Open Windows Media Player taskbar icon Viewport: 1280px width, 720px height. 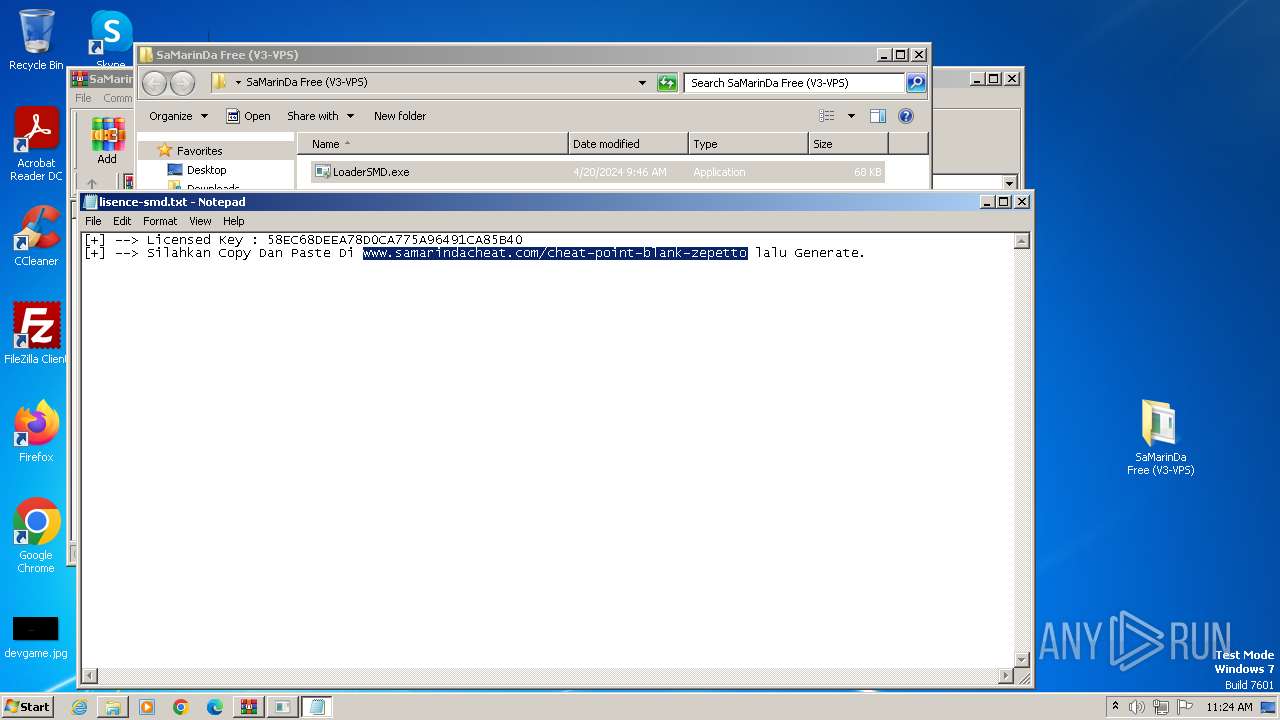coord(147,707)
